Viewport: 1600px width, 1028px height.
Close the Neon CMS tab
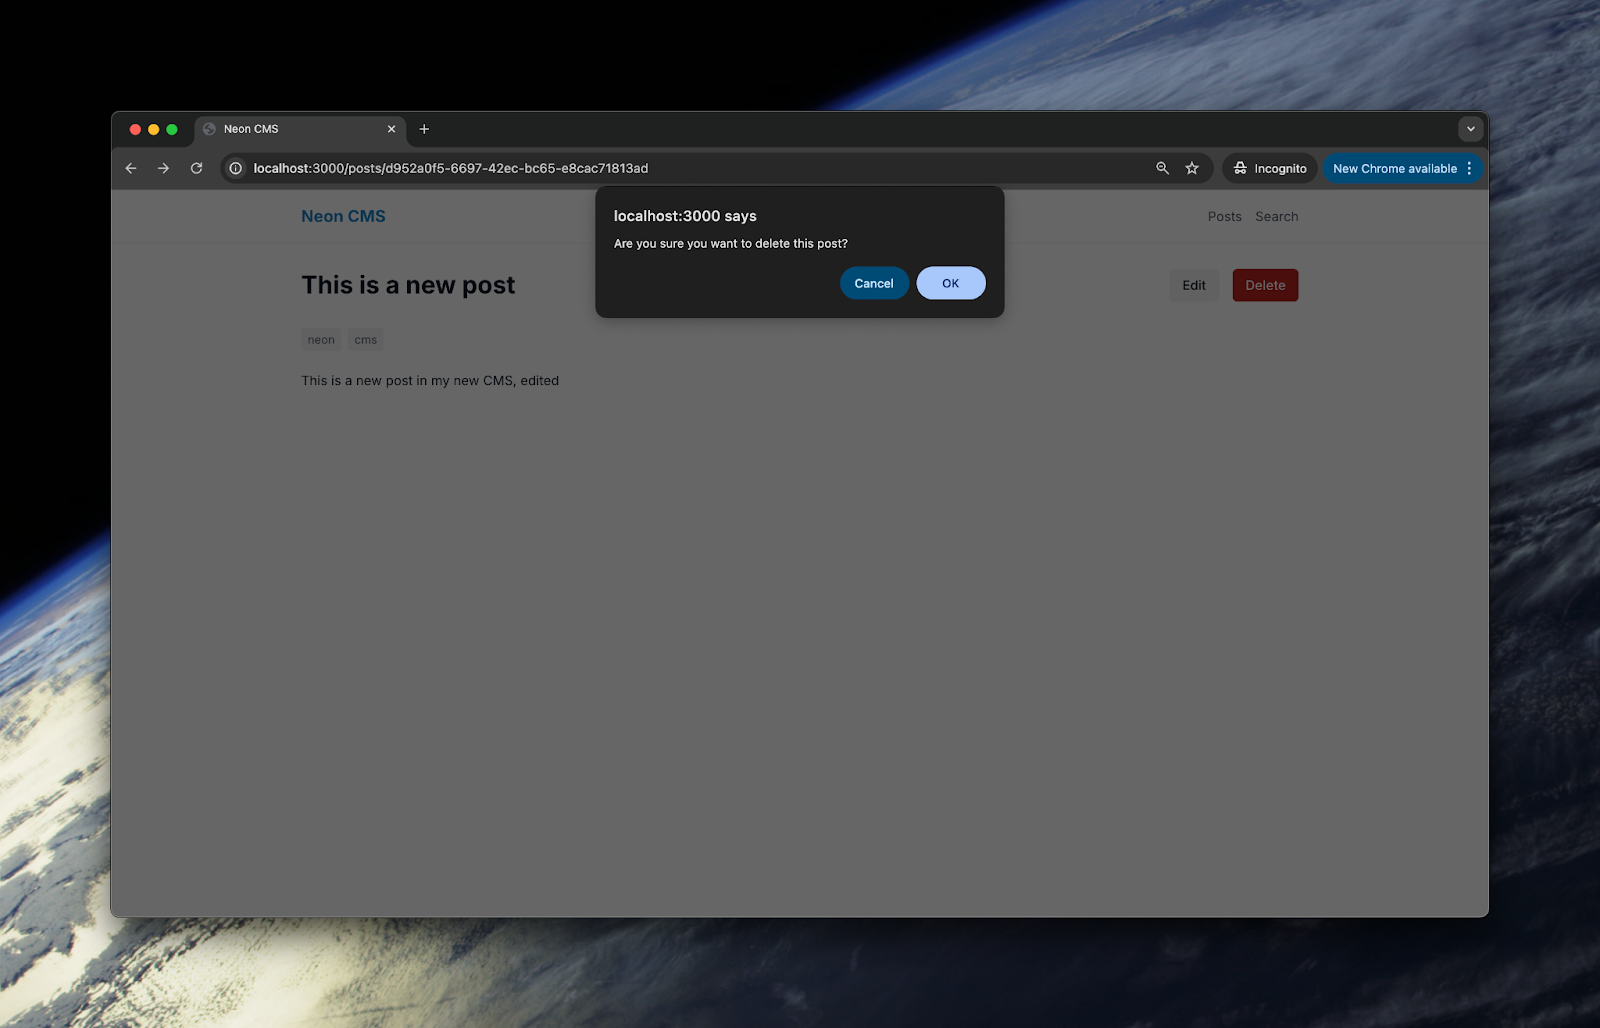391,129
